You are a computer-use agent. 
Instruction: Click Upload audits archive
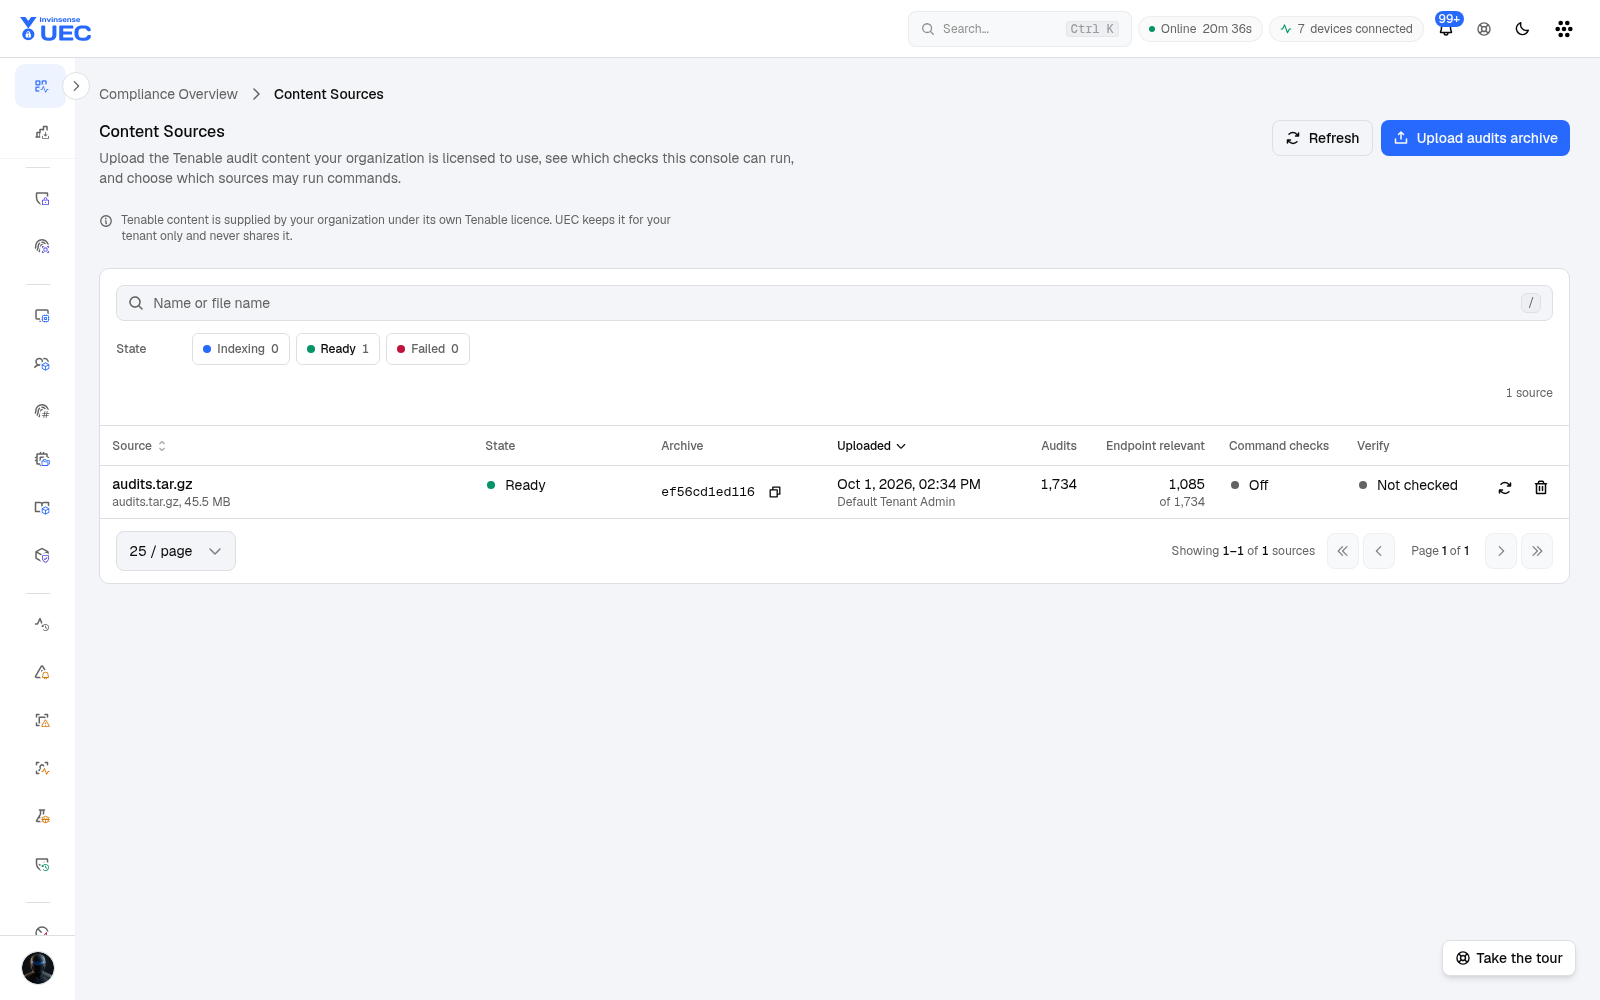(x=1475, y=138)
